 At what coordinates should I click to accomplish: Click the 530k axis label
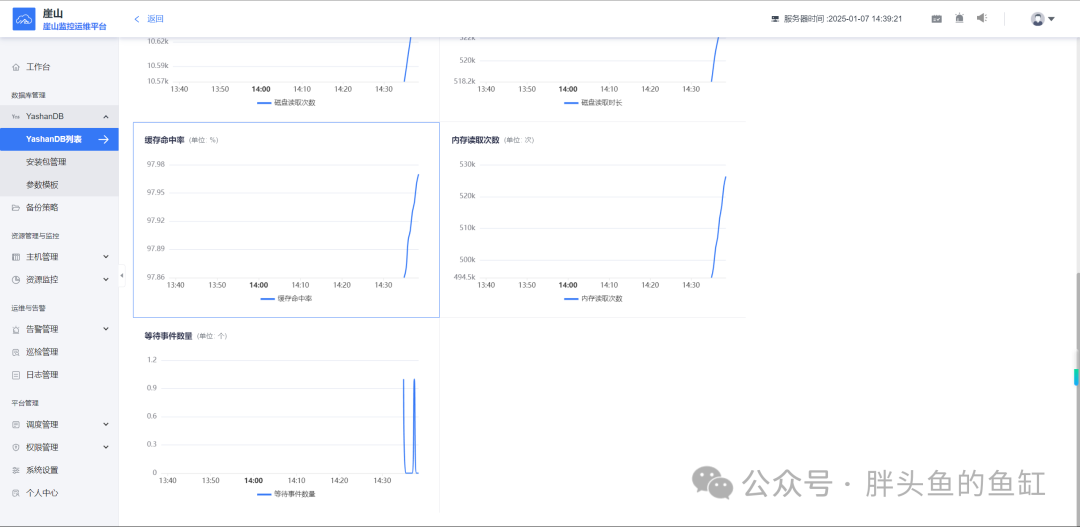468,164
